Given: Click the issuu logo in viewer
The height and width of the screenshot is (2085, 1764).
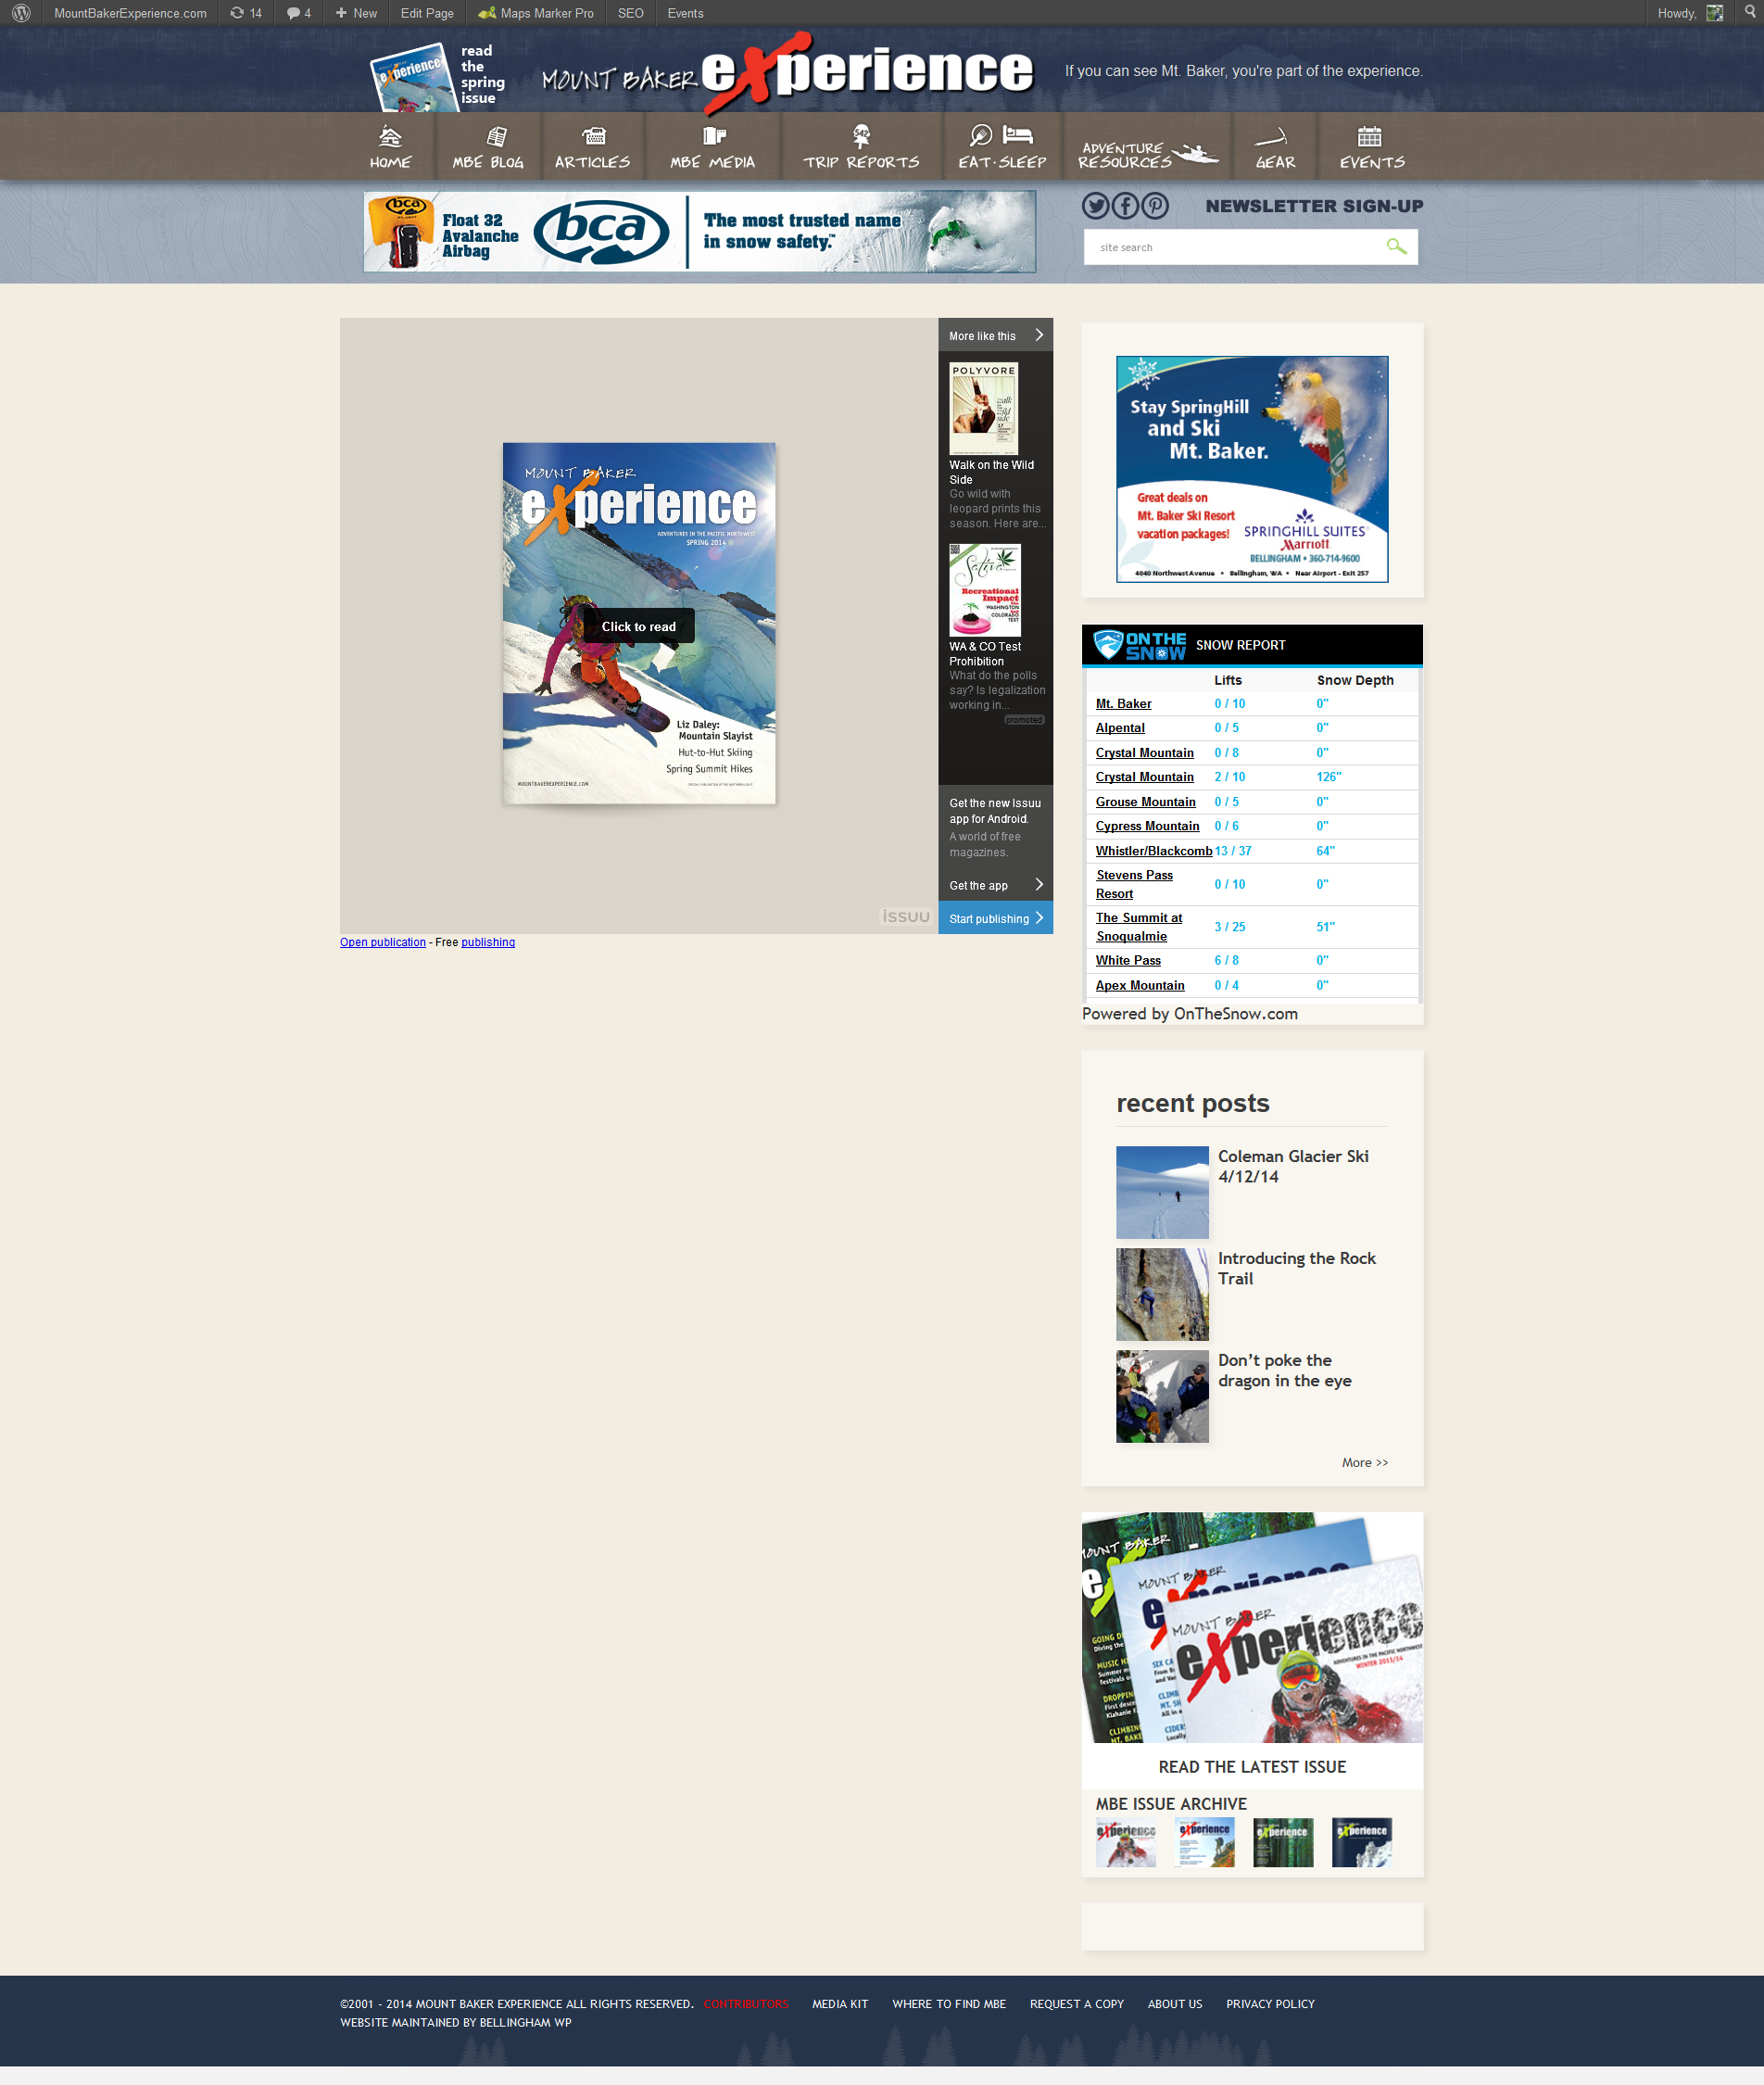Looking at the screenshot, I should pyautogui.click(x=905, y=916).
